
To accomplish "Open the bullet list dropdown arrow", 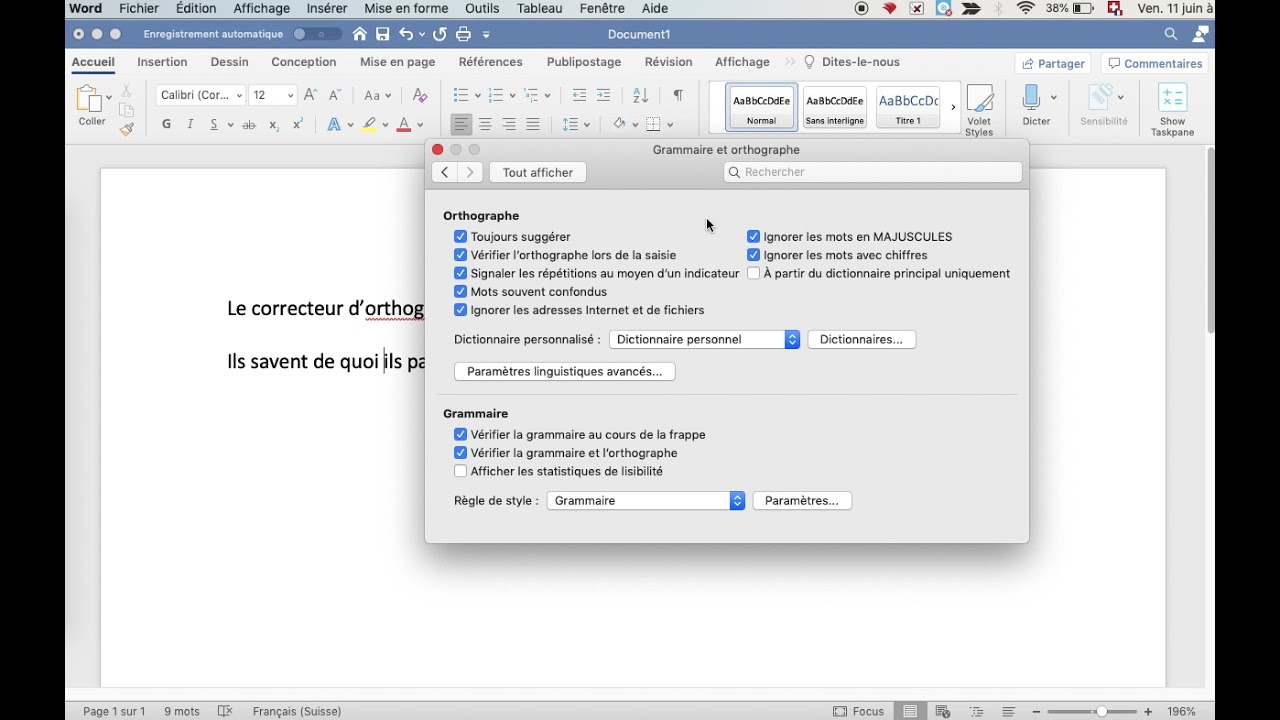I will point(477,96).
